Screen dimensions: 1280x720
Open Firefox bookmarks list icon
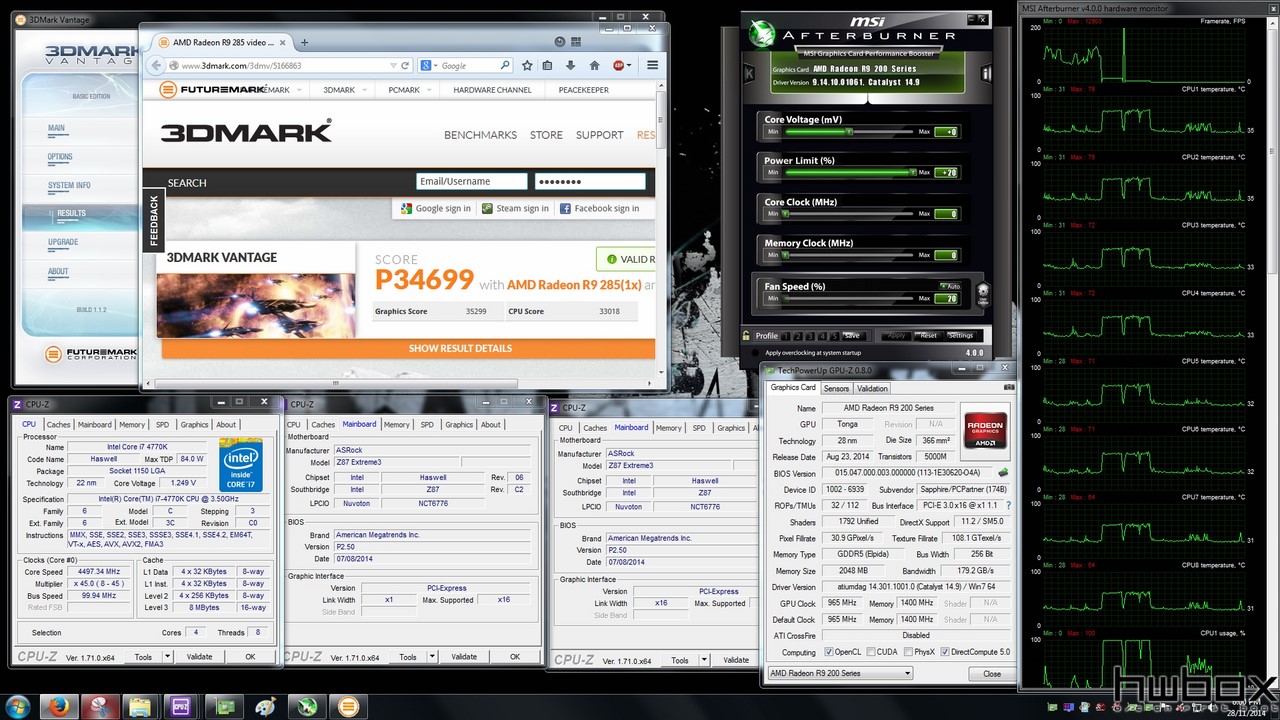click(x=548, y=65)
